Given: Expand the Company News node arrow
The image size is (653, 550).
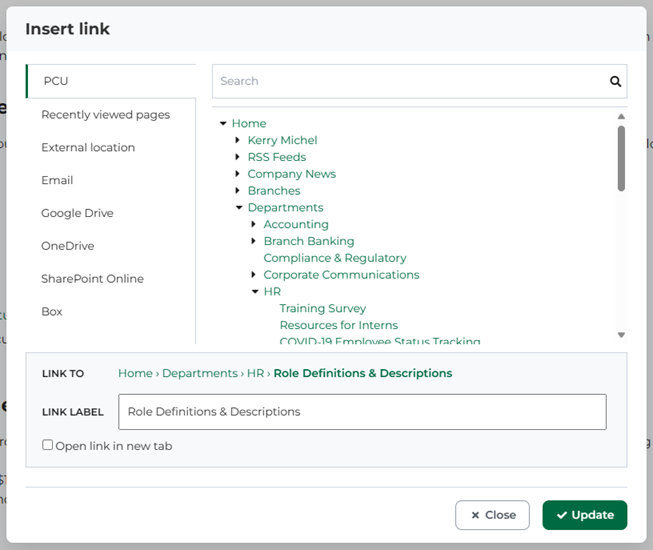Looking at the screenshot, I should click(x=237, y=174).
